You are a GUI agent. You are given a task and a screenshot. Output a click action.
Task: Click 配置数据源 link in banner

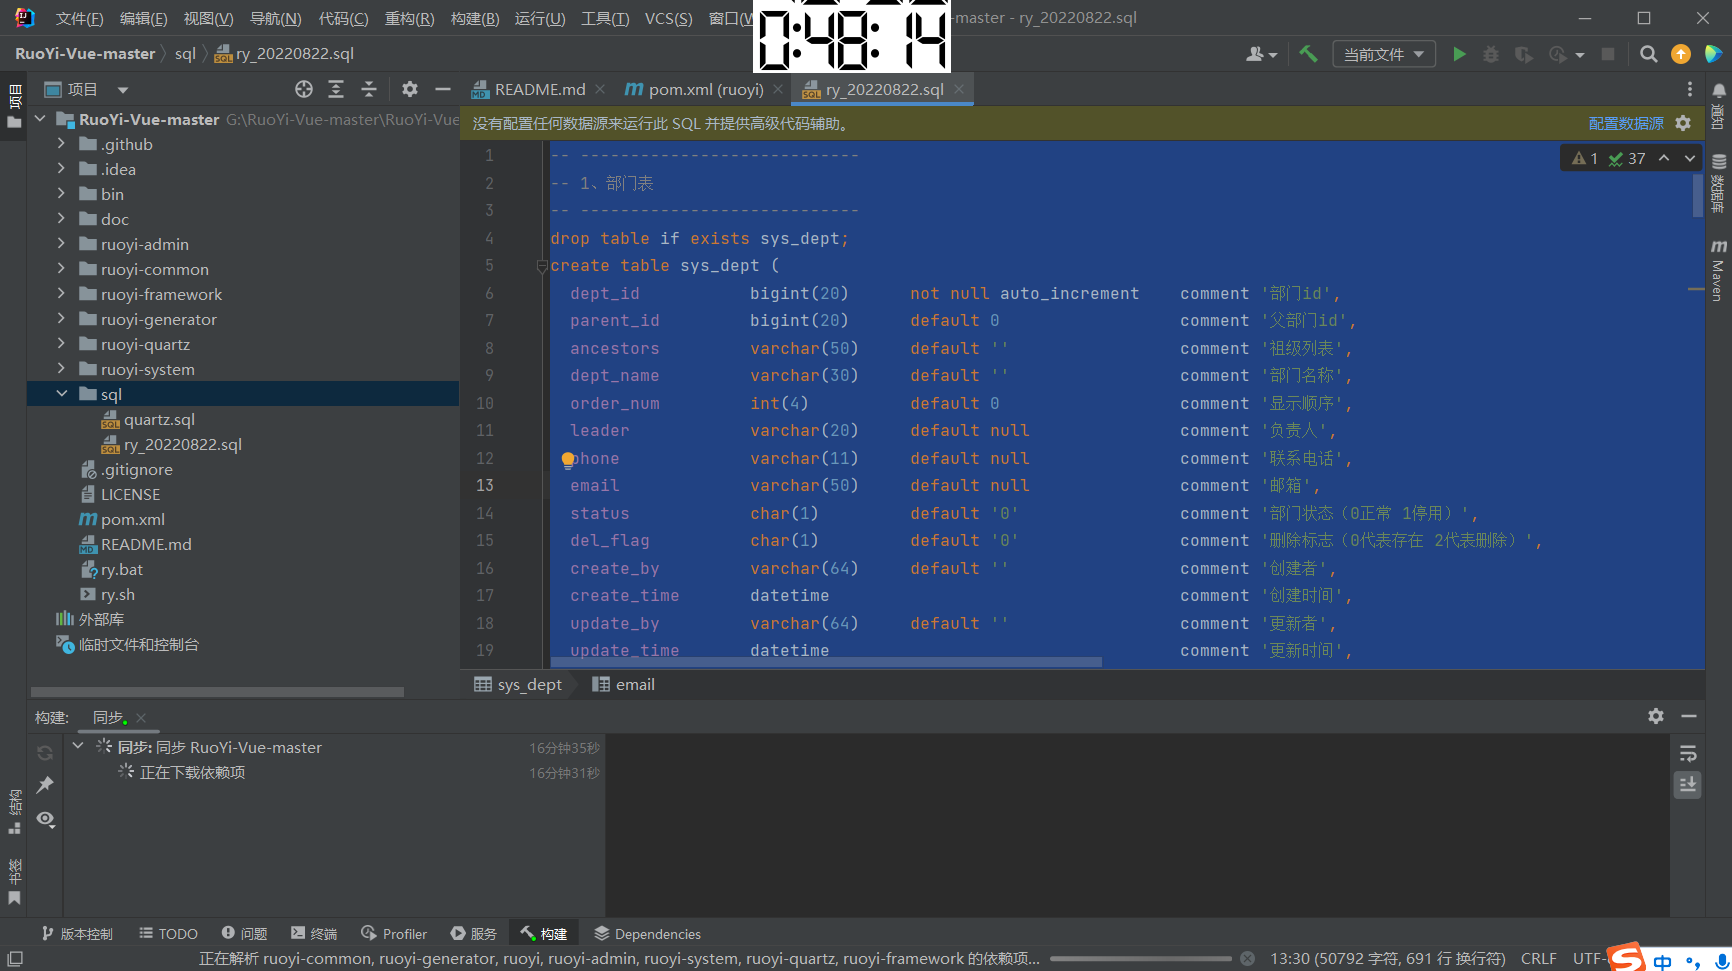pyautogui.click(x=1626, y=123)
